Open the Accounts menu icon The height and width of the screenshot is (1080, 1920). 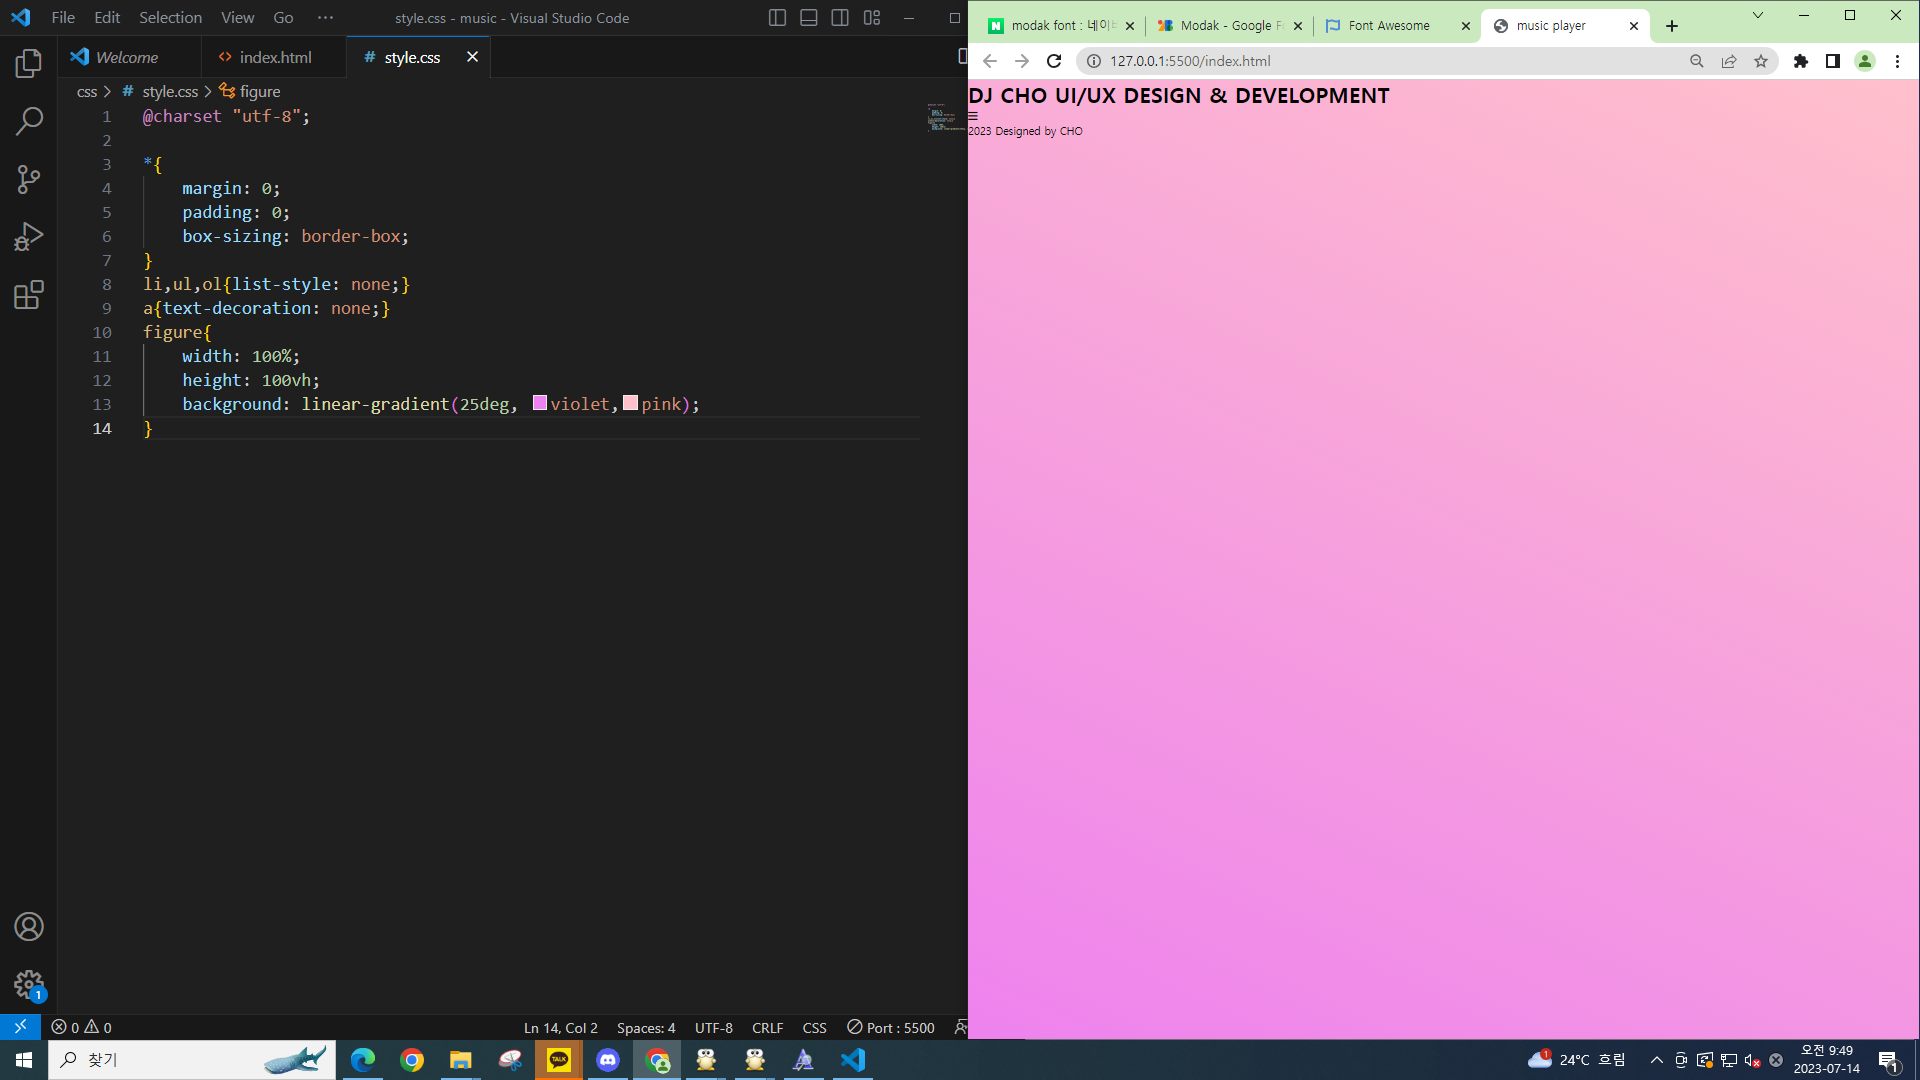[29, 927]
